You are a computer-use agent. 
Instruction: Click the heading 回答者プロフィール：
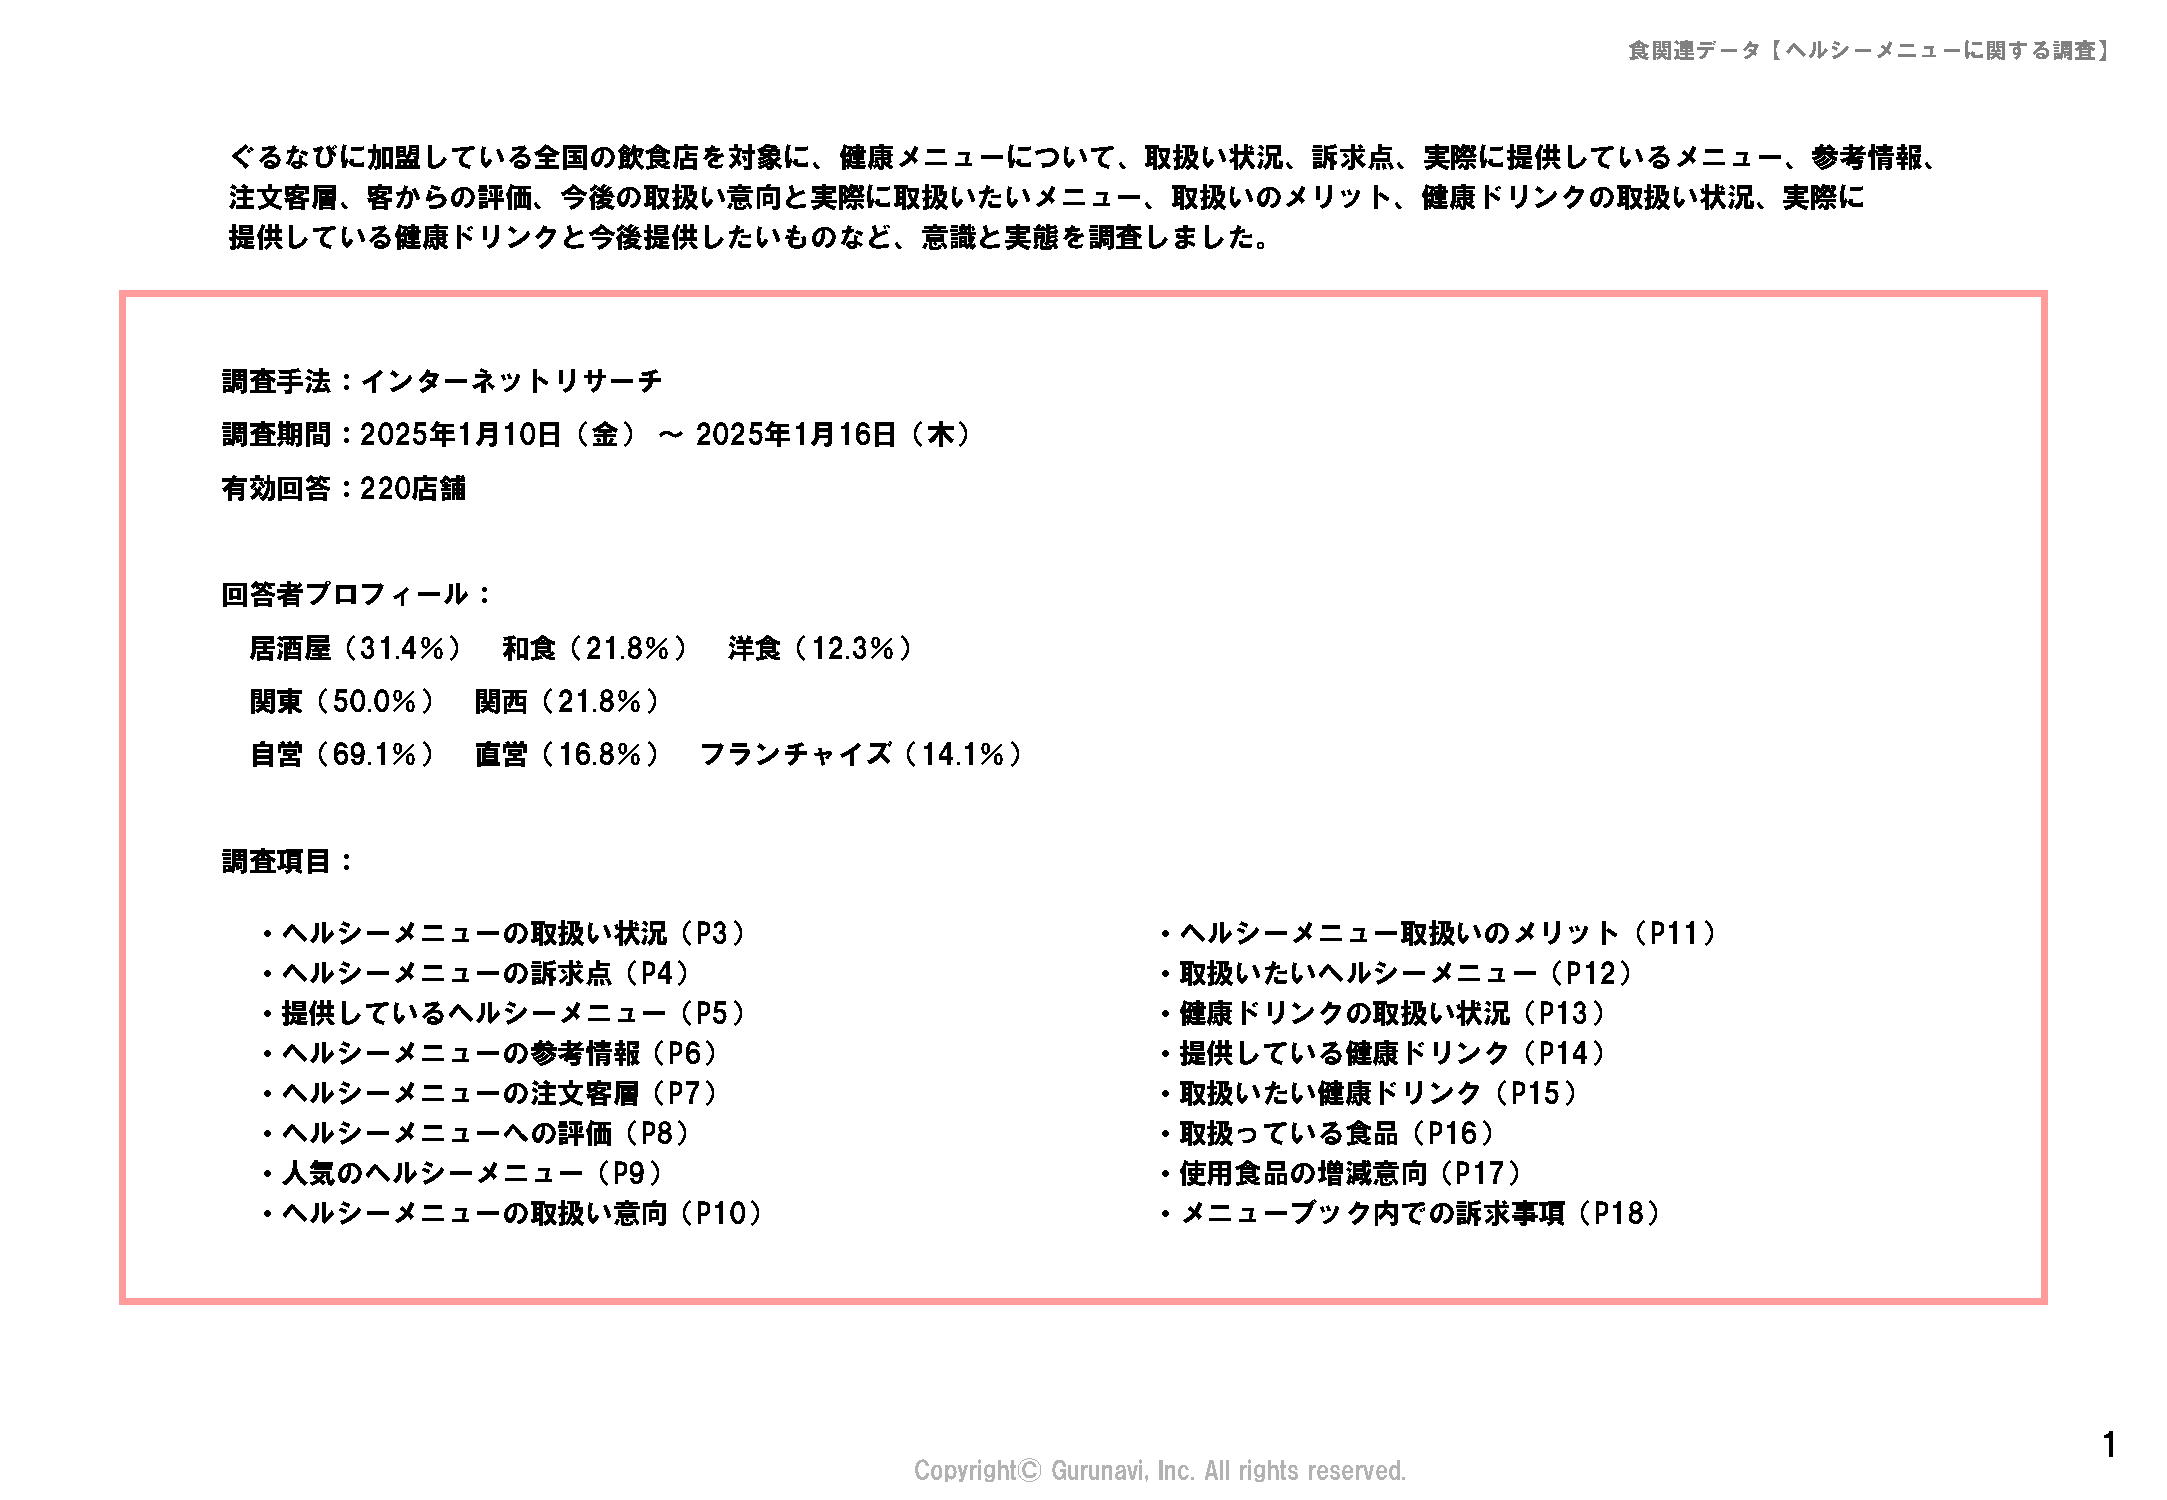pos(357,595)
